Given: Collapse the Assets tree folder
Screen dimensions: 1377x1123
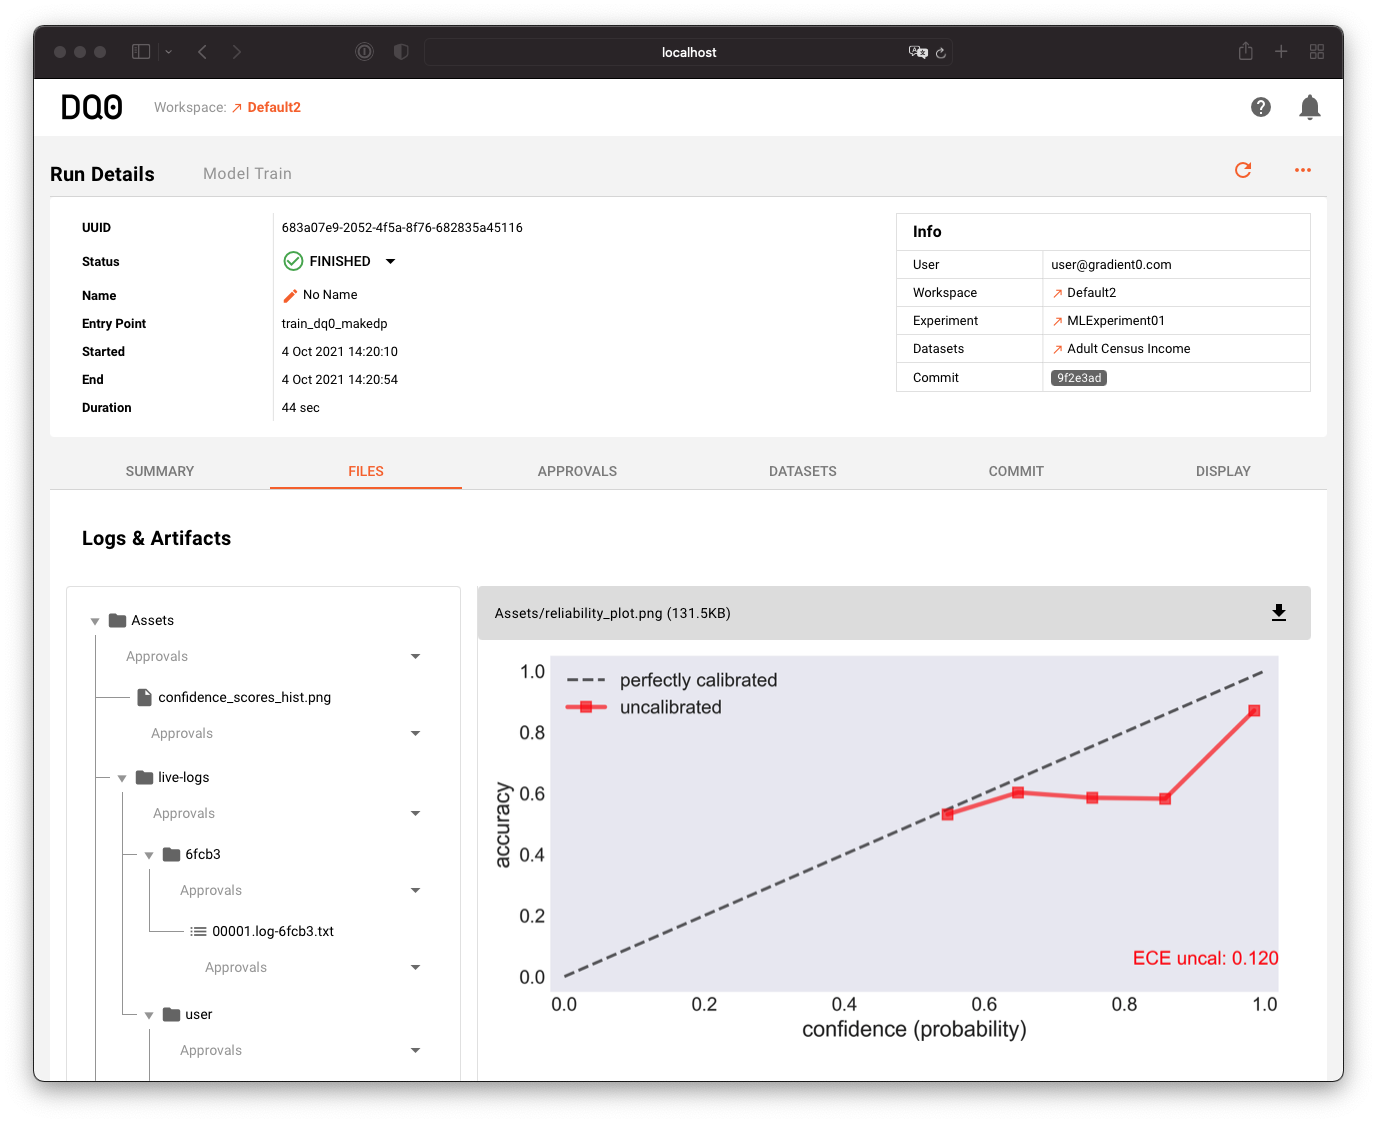Looking at the screenshot, I should click(95, 621).
